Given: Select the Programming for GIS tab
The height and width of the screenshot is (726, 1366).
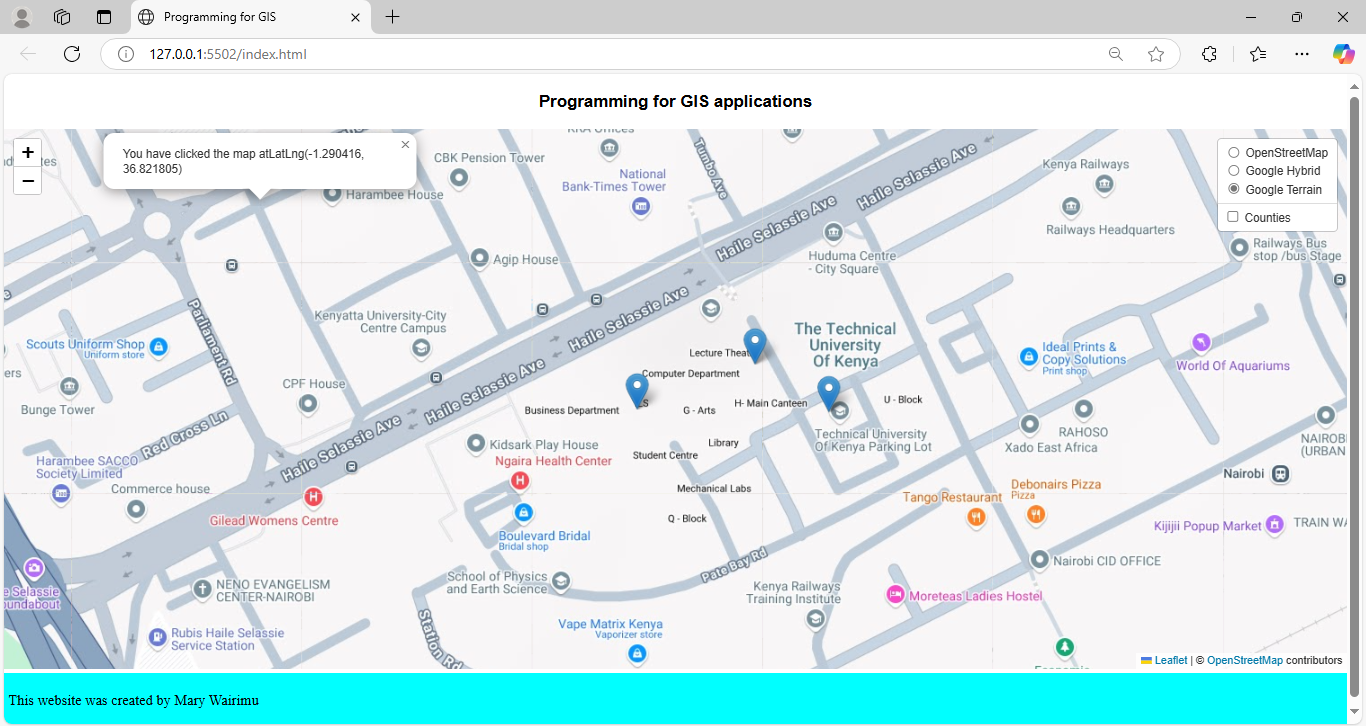Looking at the screenshot, I should (x=250, y=17).
